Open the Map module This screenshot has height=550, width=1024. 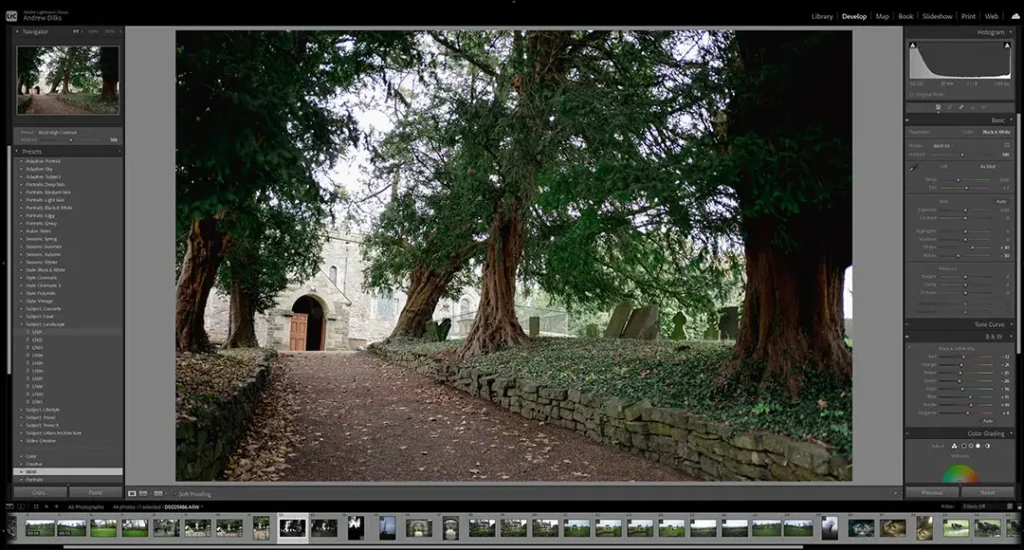click(x=882, y=16)
